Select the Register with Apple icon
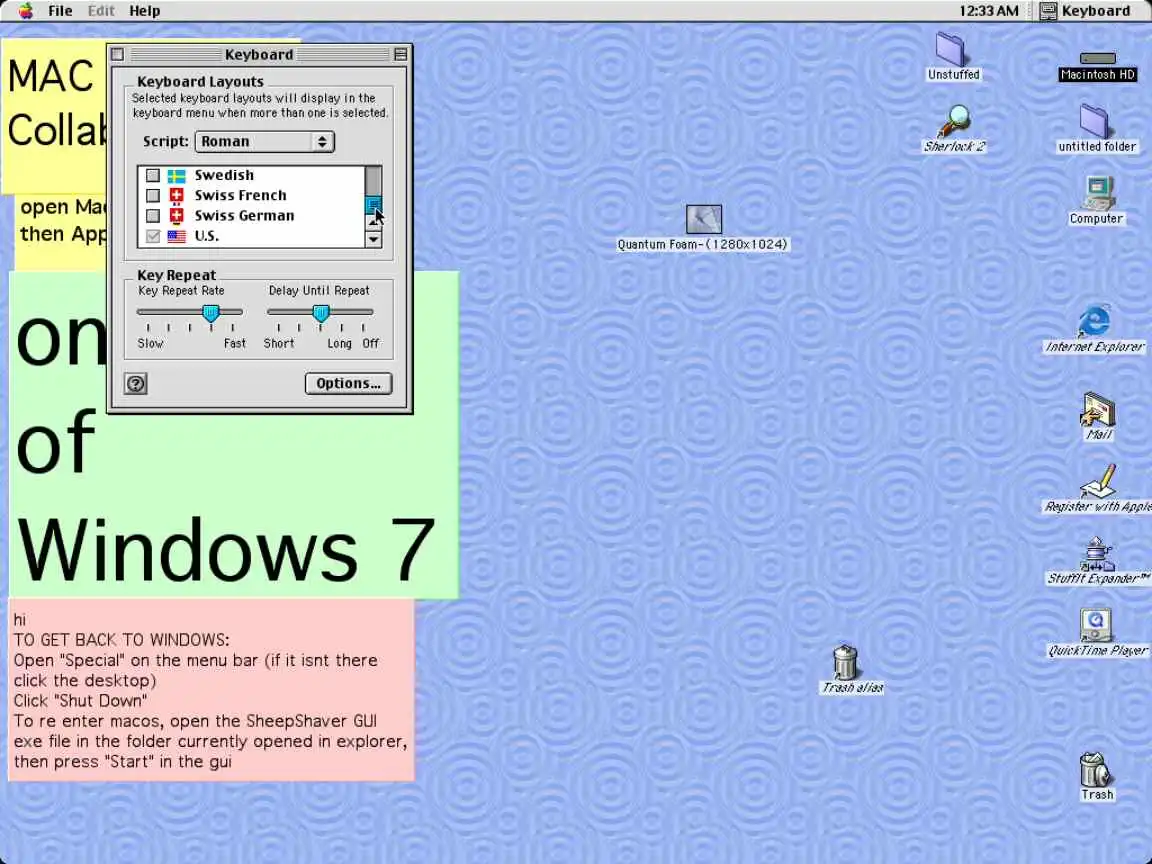1152x864 pixels. coord(1098,481)
